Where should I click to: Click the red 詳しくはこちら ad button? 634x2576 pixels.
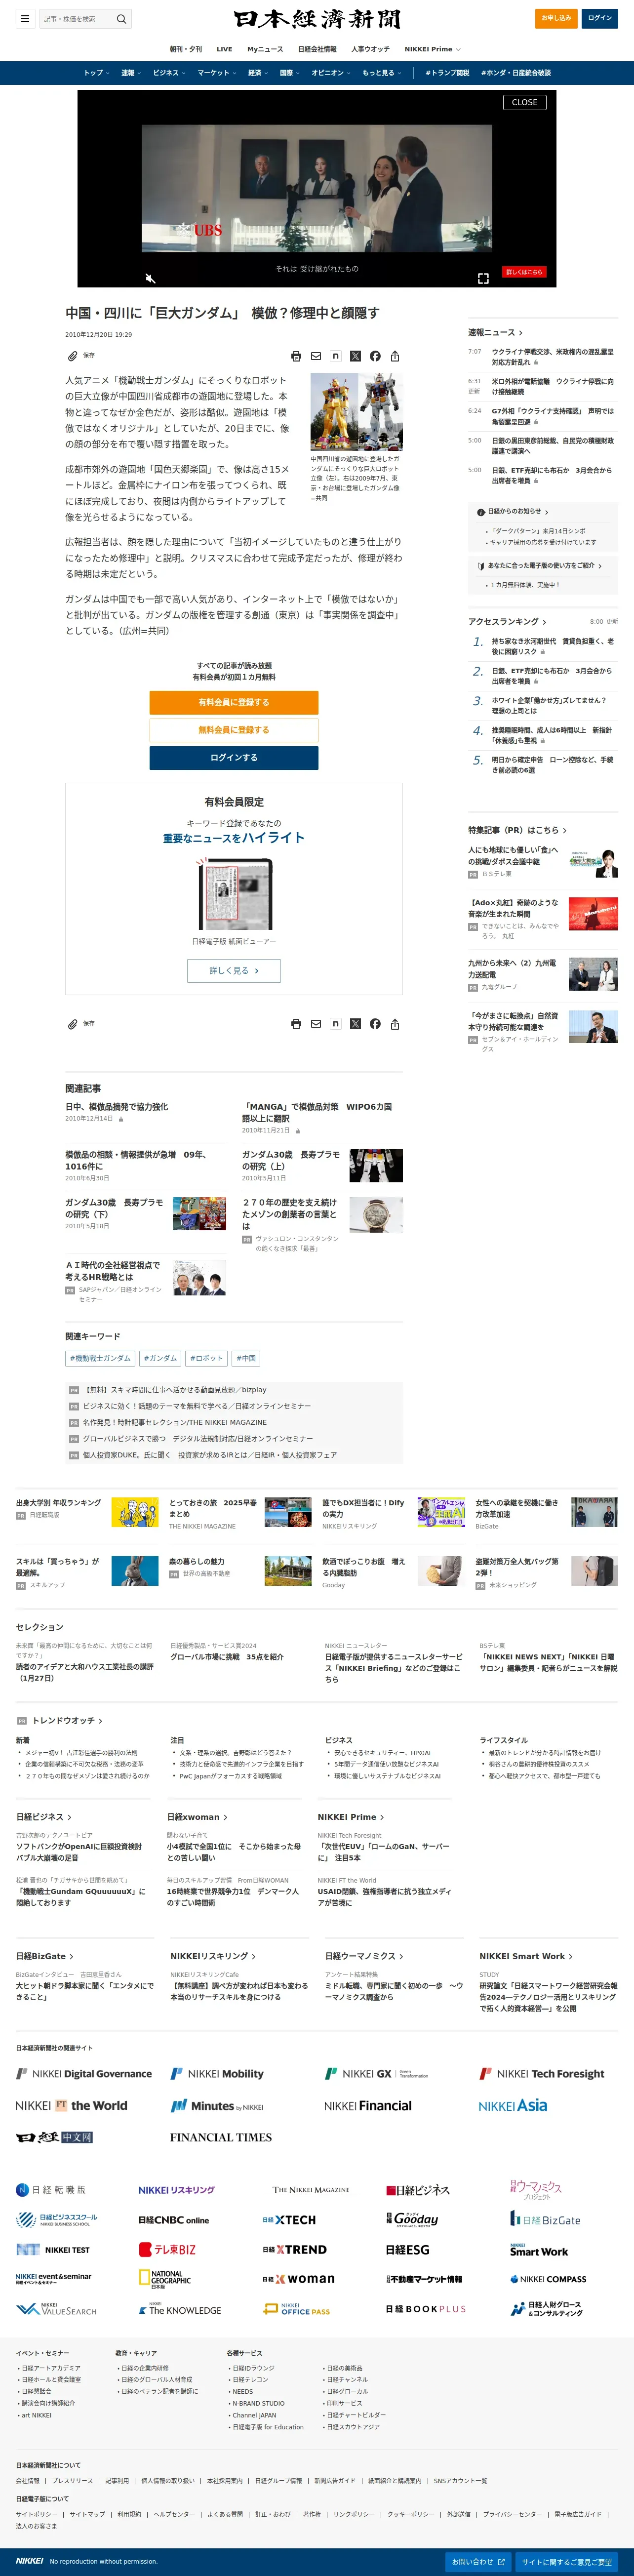524,271
